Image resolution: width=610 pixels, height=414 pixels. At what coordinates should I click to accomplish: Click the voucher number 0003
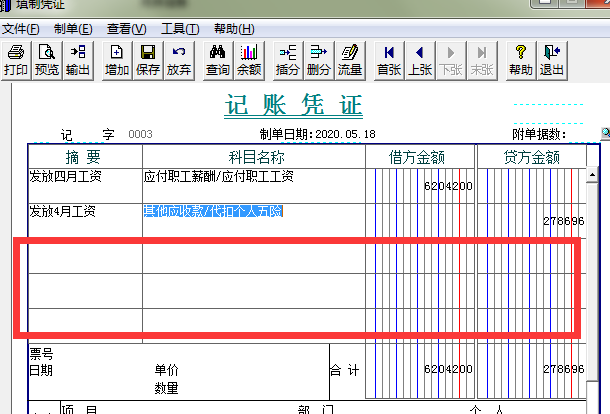coord(140,134)
